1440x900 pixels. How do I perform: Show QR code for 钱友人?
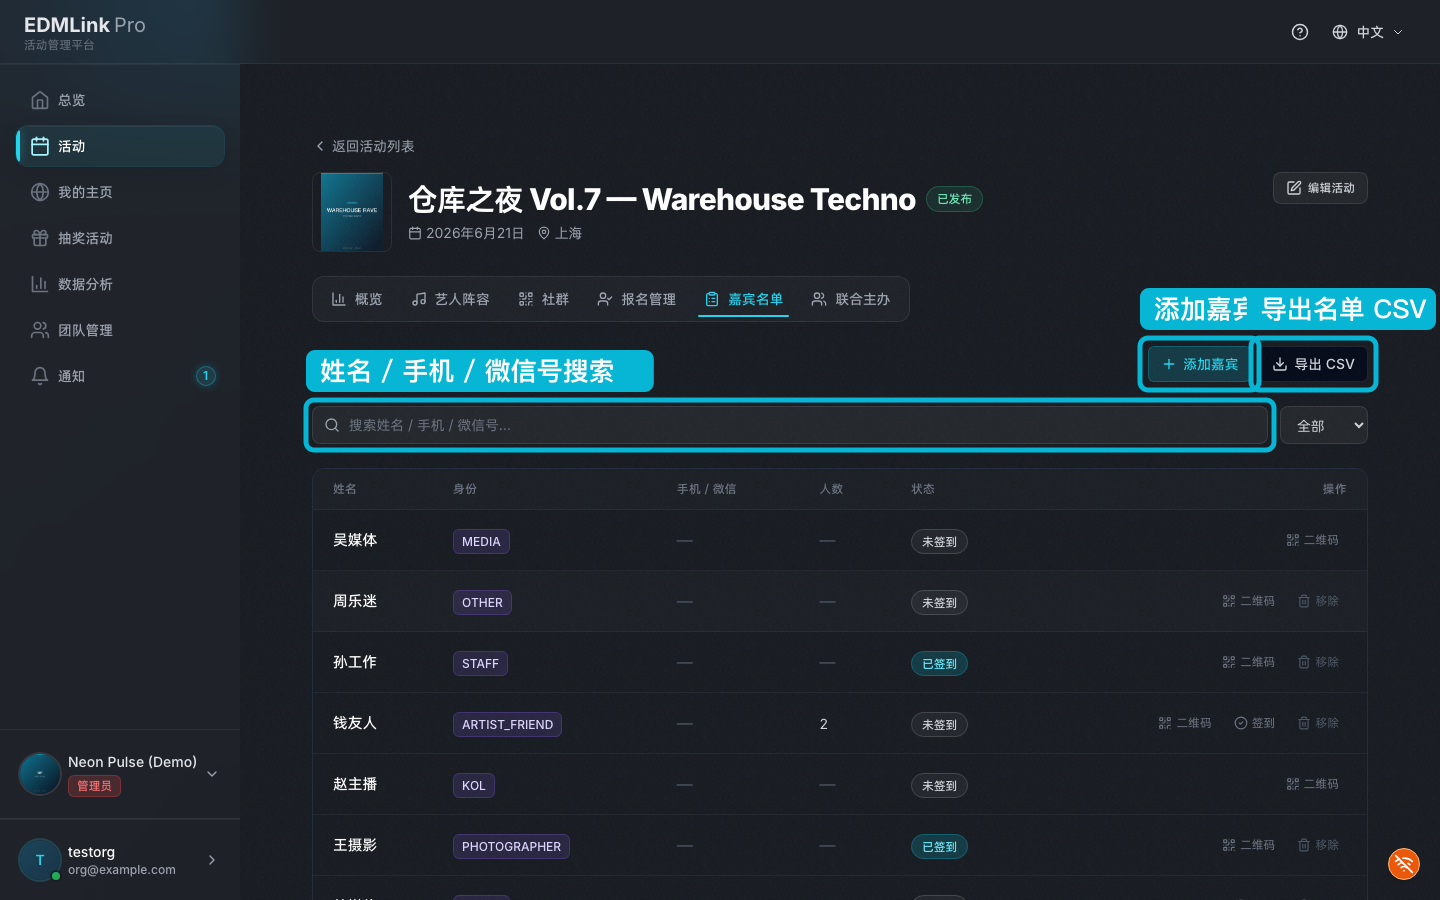coord(1185,723)
